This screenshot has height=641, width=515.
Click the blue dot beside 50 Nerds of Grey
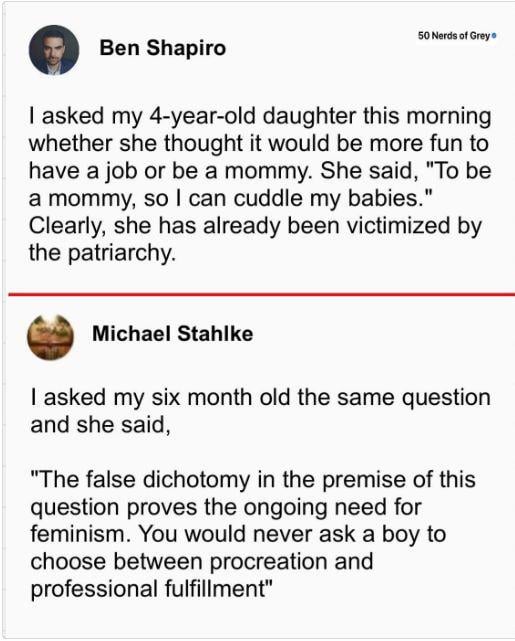click(x=494, y=36)
